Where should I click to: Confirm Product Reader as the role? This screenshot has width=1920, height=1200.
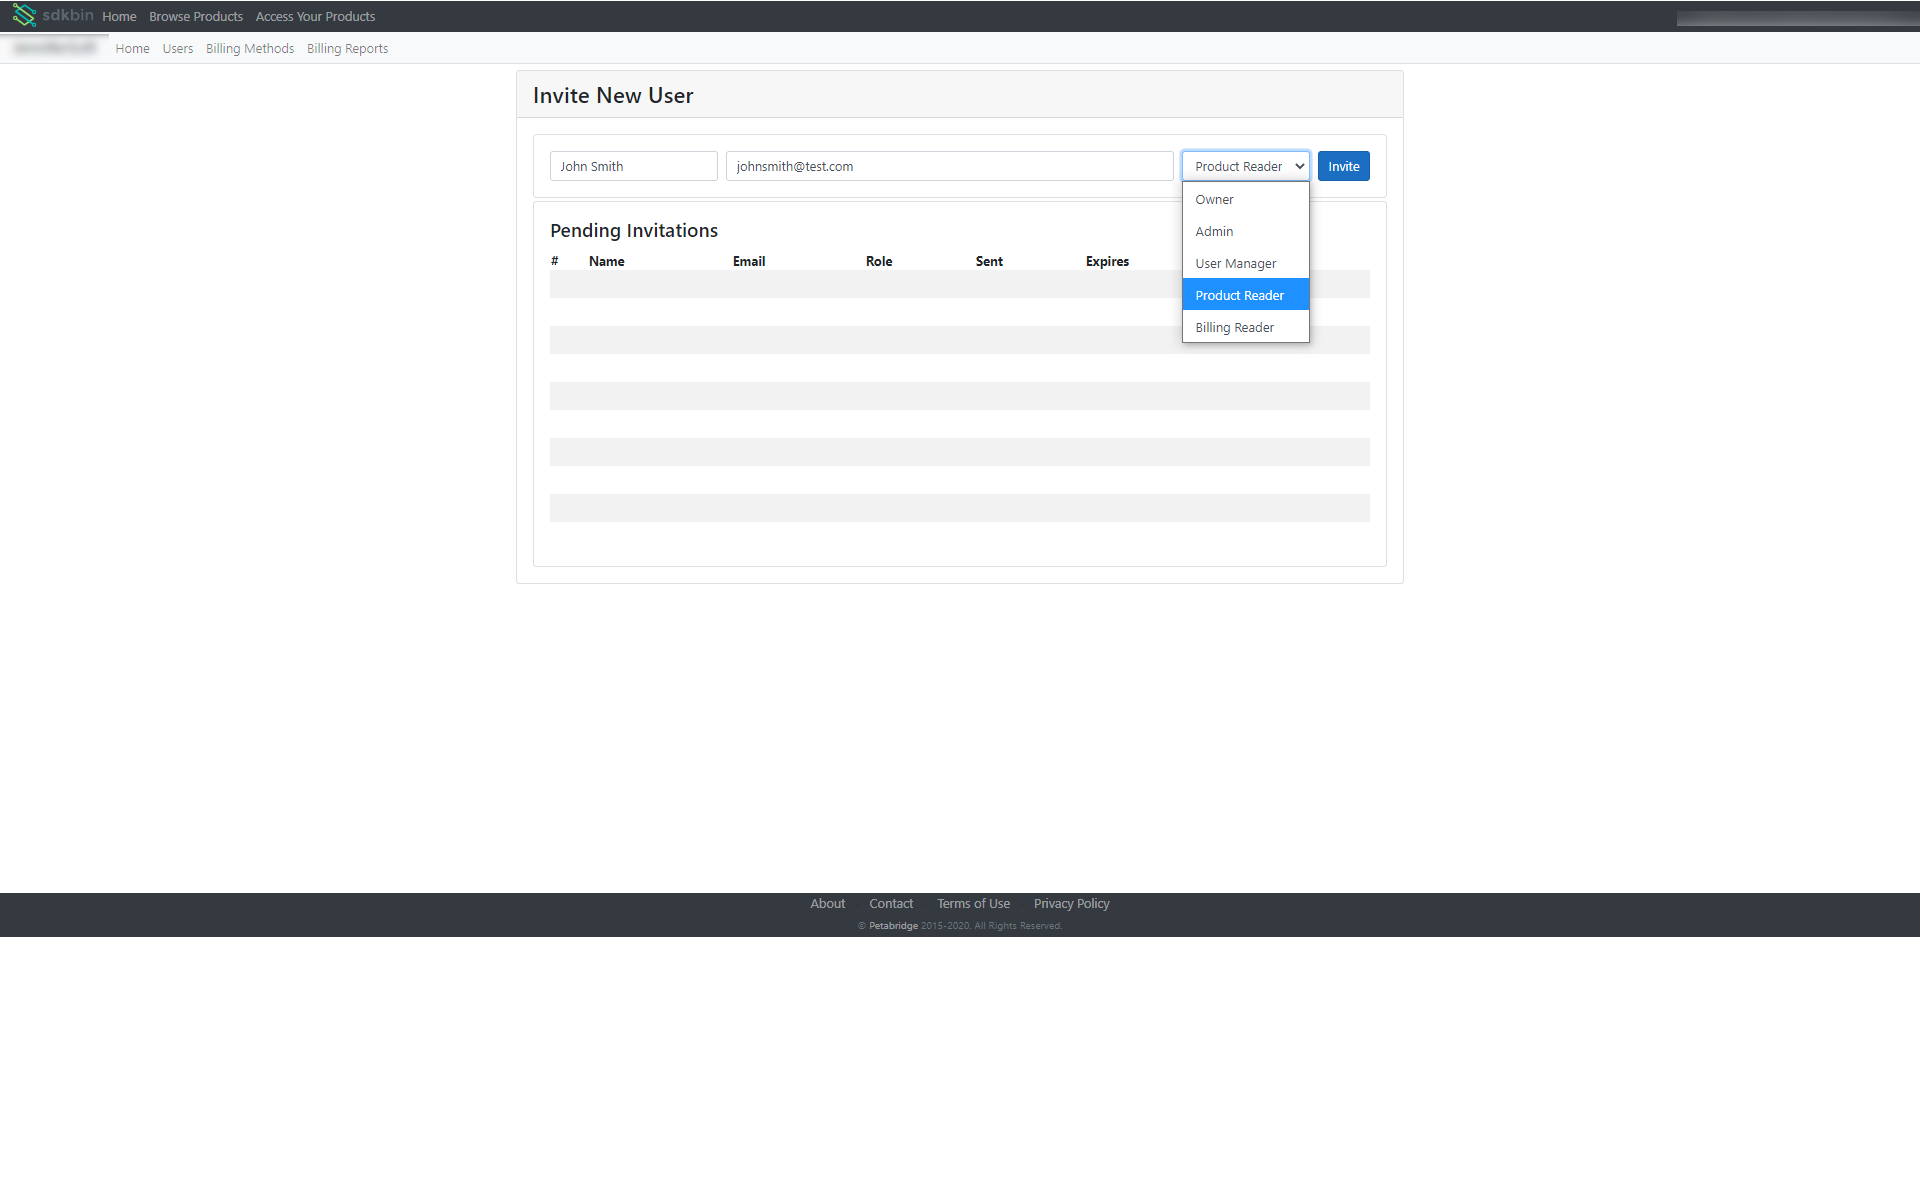click(1240, 294)
